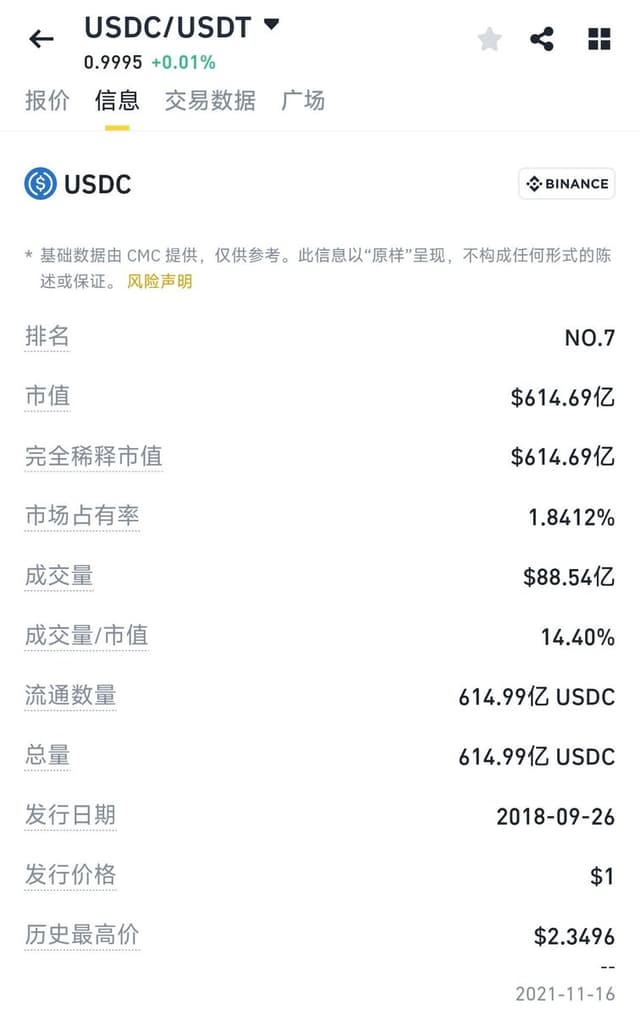
Task: Click the USDC coin logo
Action: (40, 184)
